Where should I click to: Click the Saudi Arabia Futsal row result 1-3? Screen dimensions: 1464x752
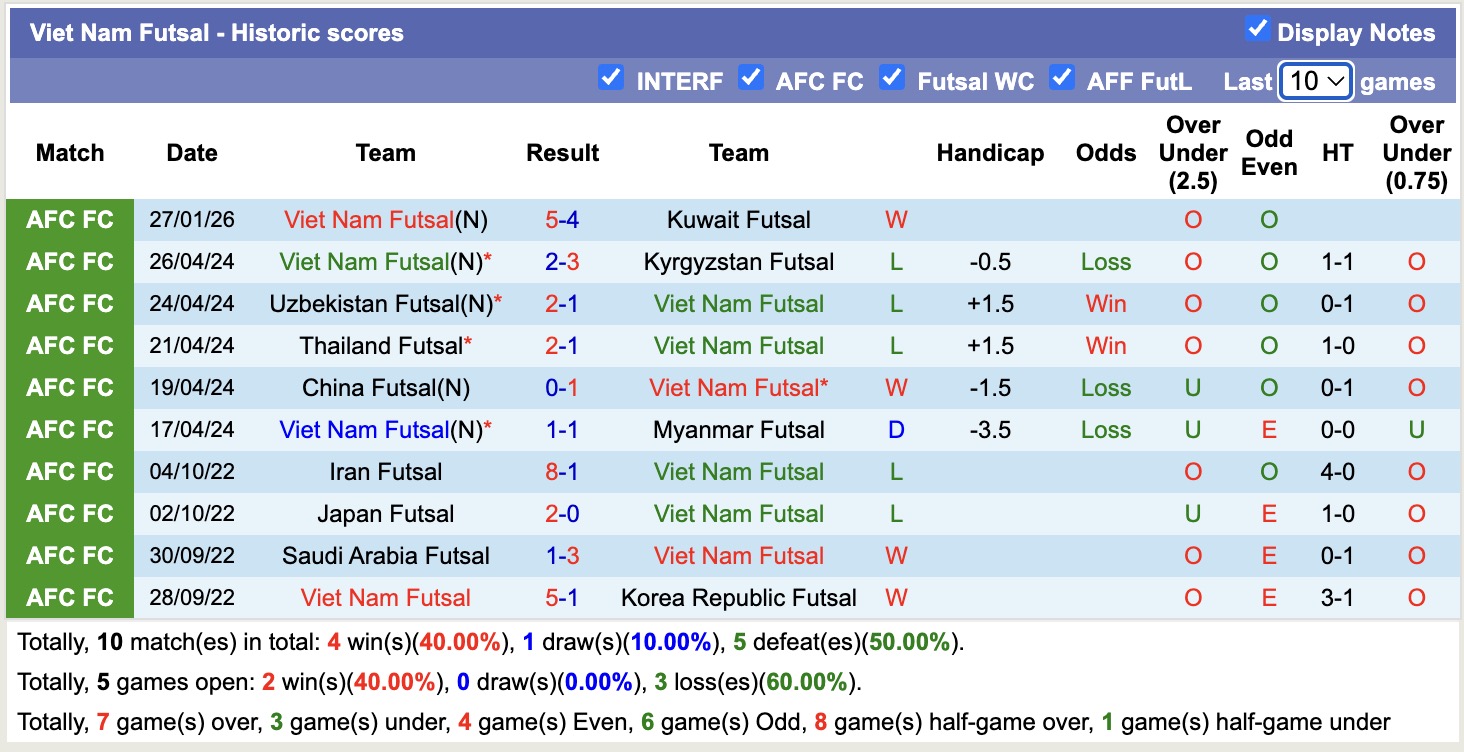(x=562, y=555)
